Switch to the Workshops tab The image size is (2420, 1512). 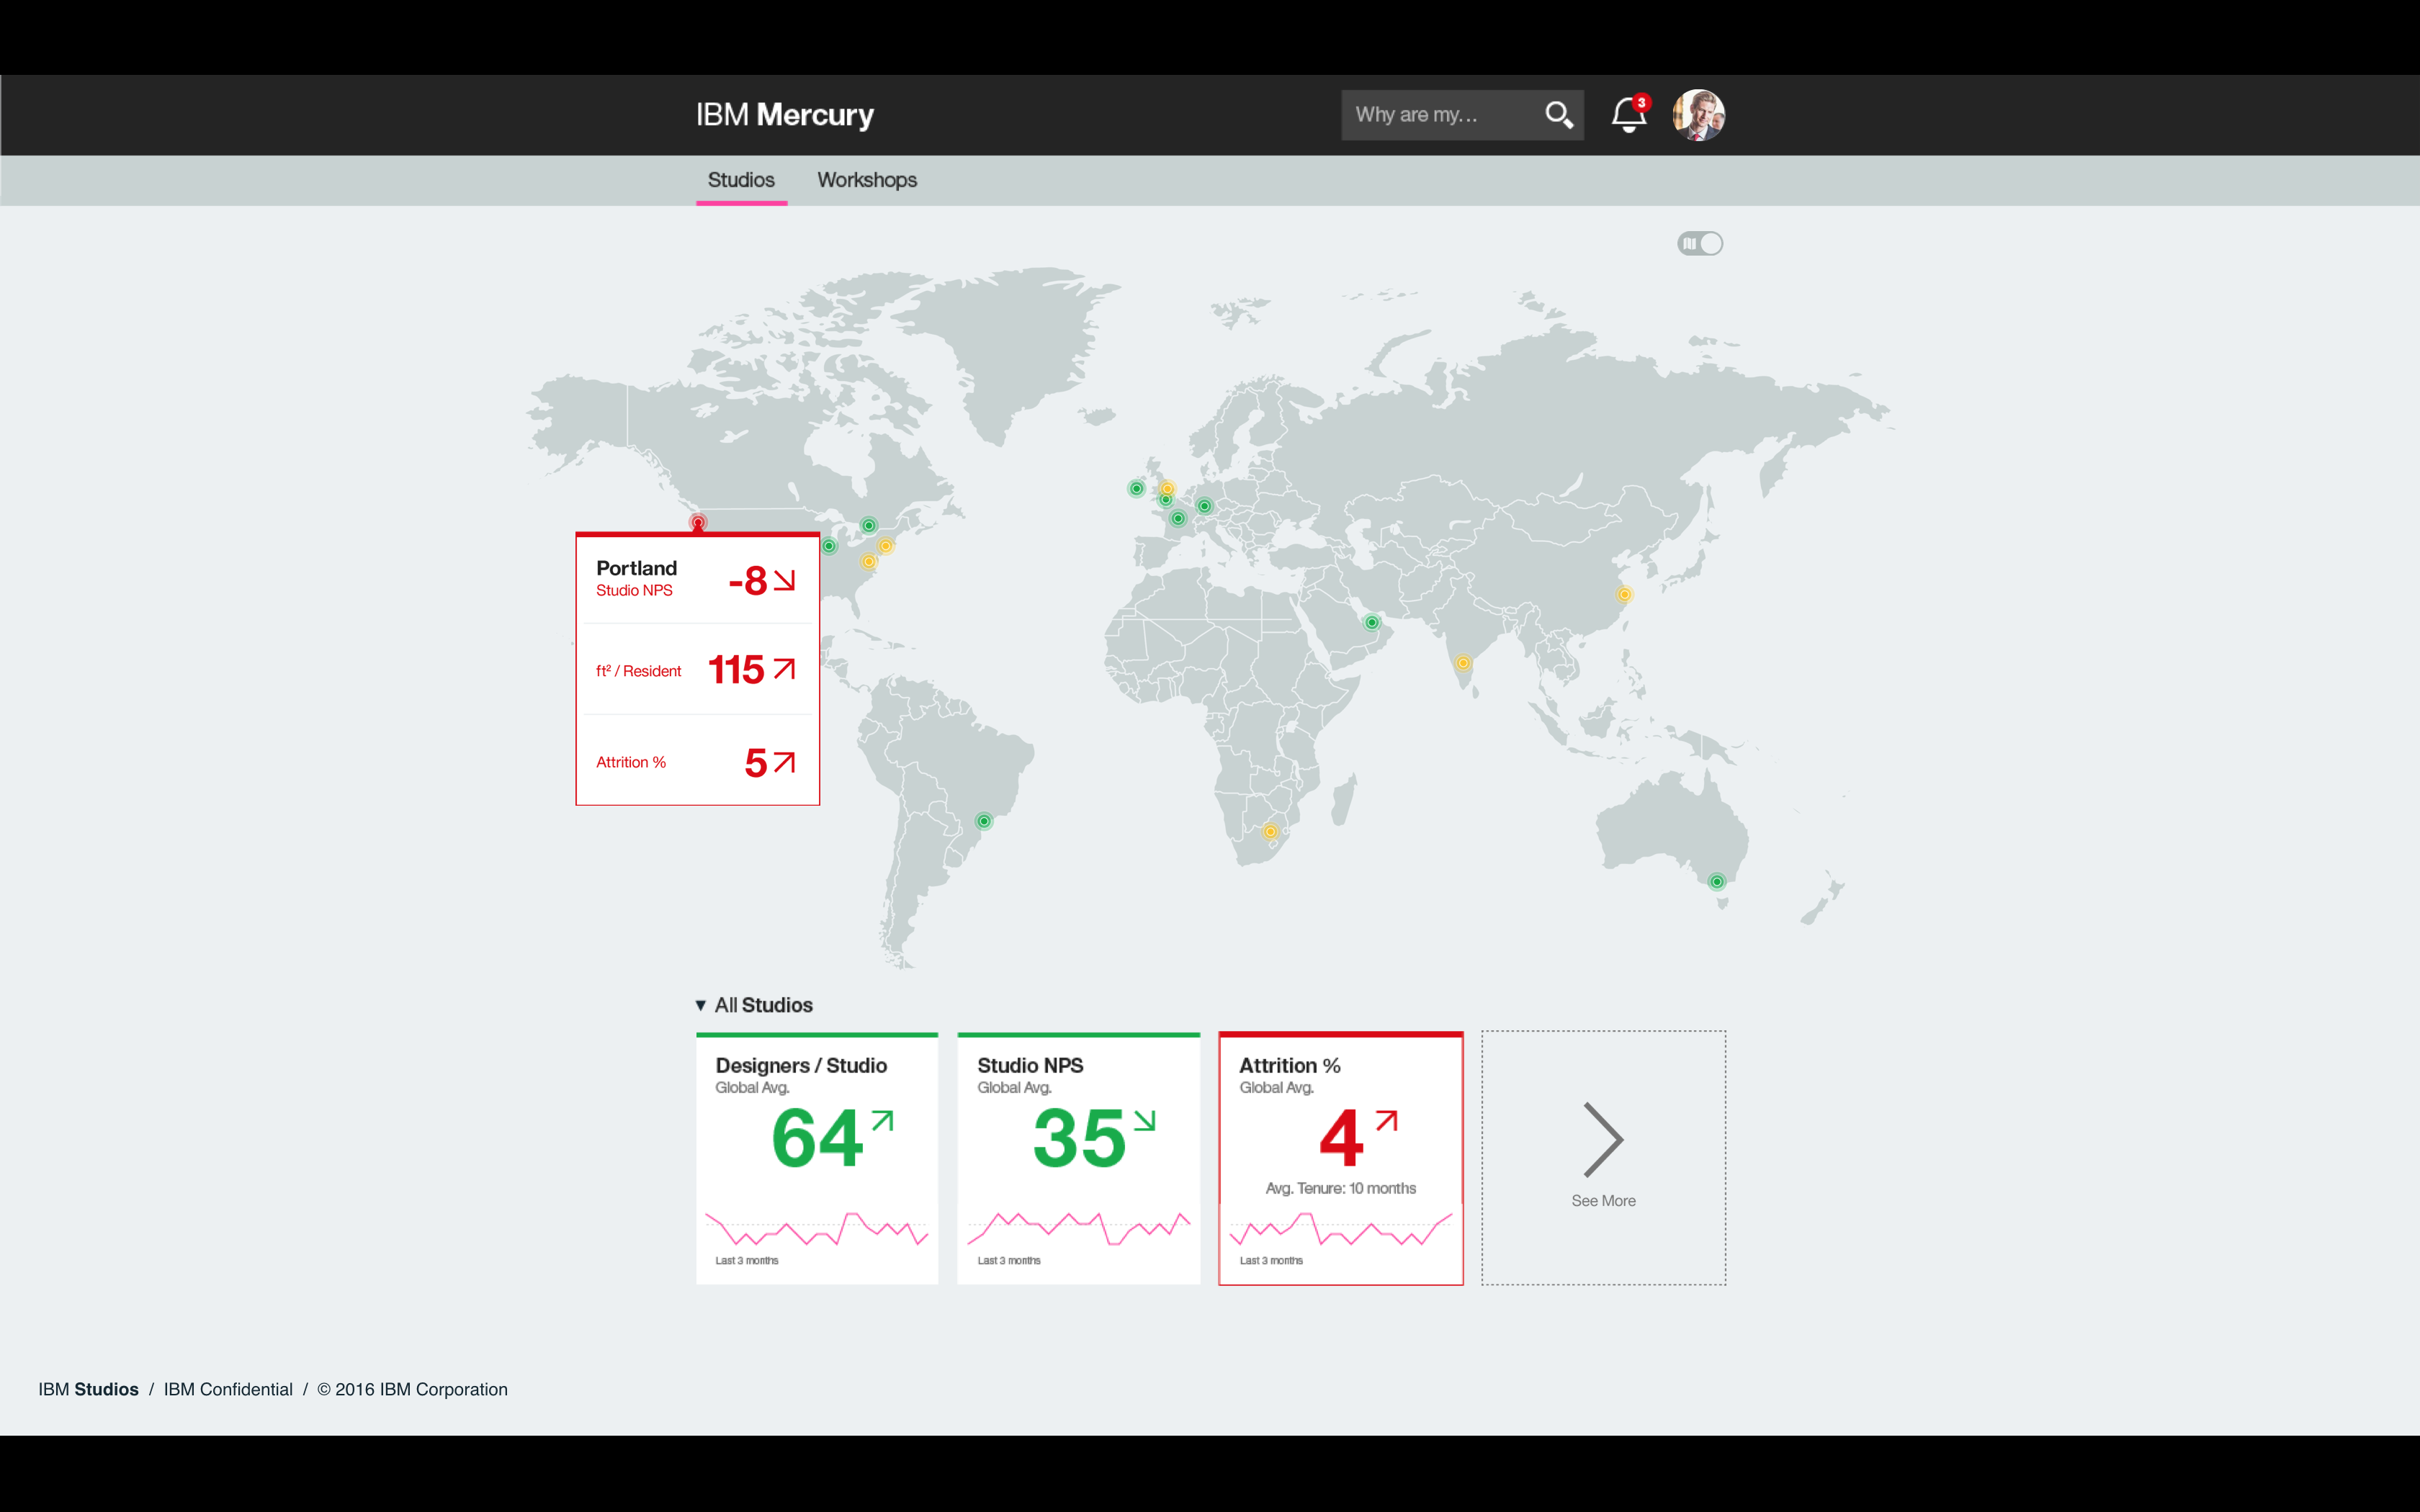click(x=867, y=180)
